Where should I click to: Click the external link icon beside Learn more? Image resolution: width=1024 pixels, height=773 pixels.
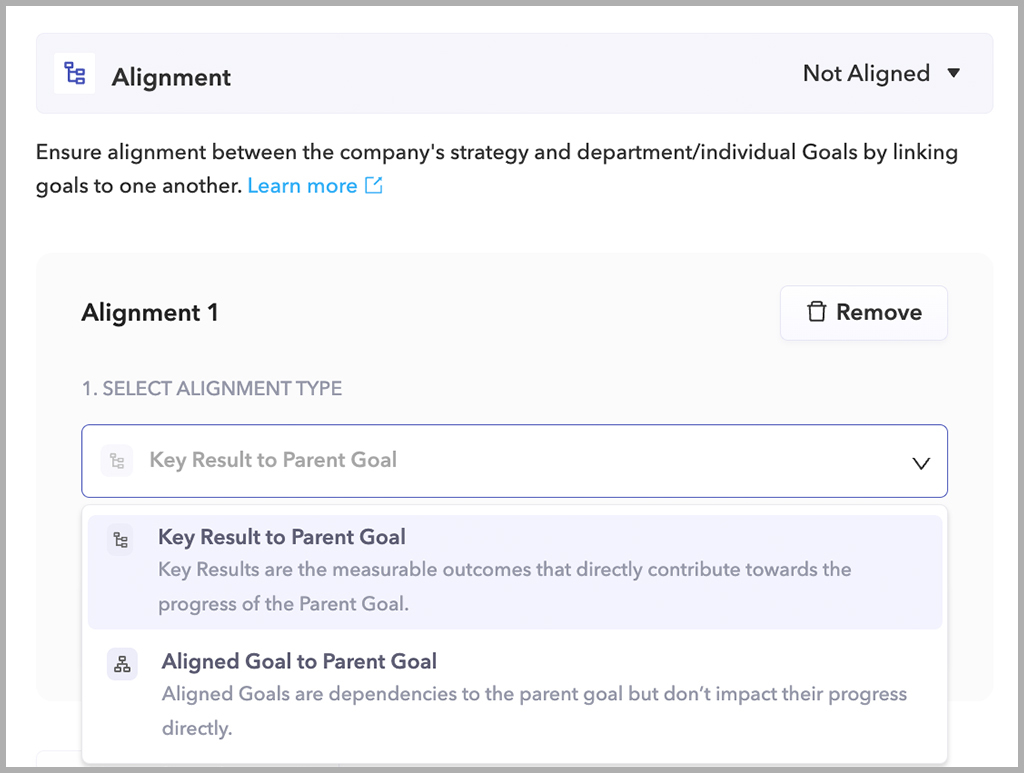373,185
